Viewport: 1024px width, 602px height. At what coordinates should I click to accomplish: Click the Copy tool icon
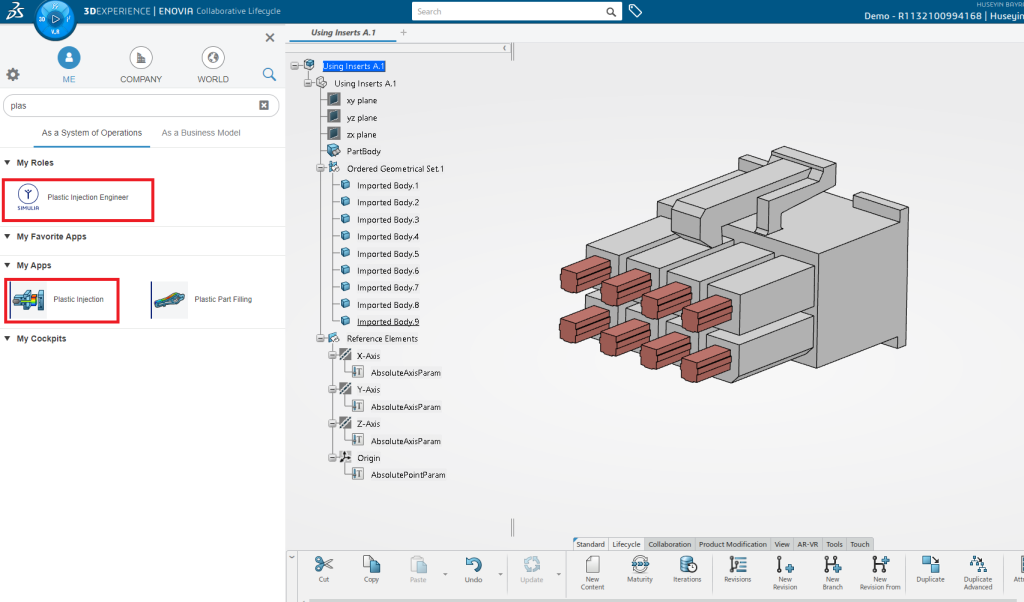371,565
